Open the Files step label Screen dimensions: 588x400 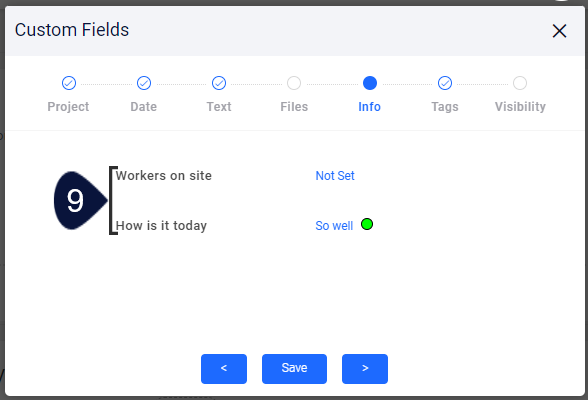click(294, 107)
